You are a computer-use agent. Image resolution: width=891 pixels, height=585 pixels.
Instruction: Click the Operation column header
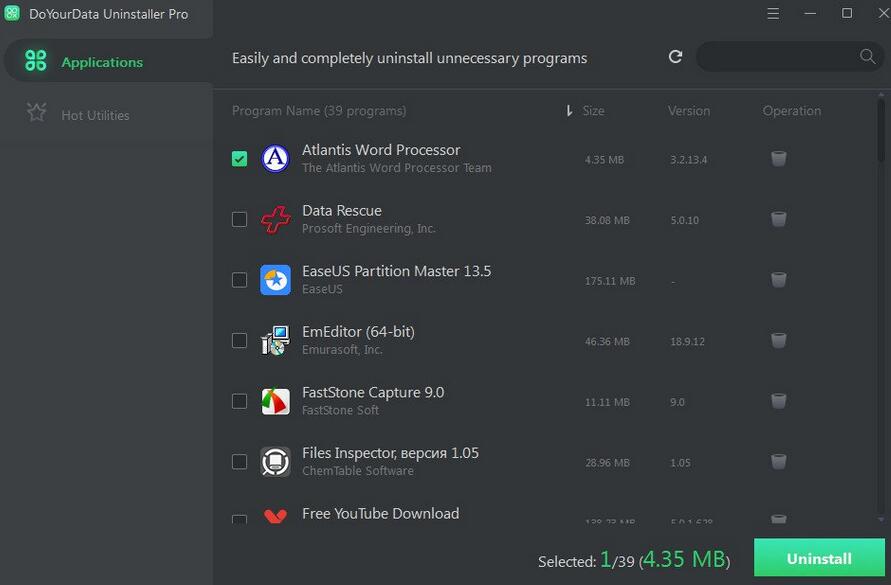pyautogui.click(x=792, y=111)
